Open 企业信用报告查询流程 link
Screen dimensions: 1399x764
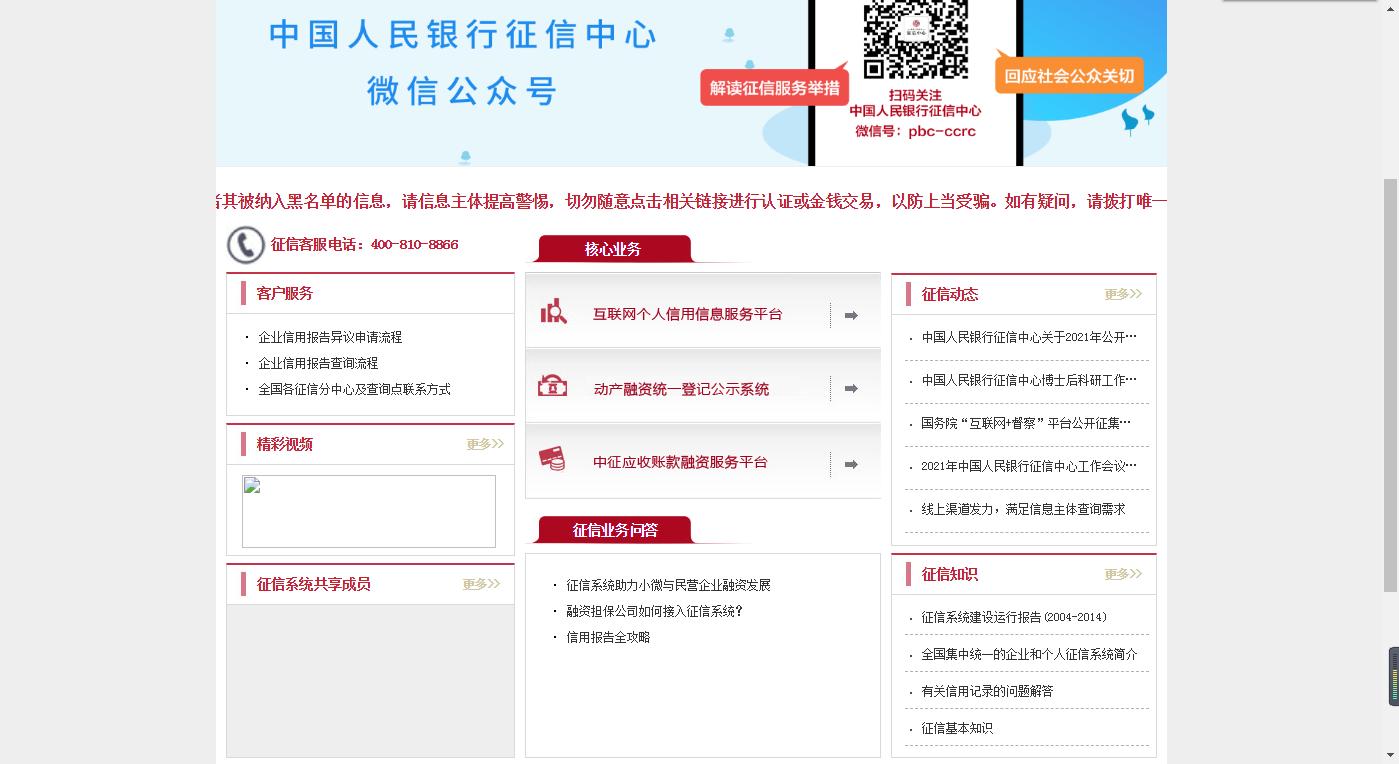click(318, 363)
